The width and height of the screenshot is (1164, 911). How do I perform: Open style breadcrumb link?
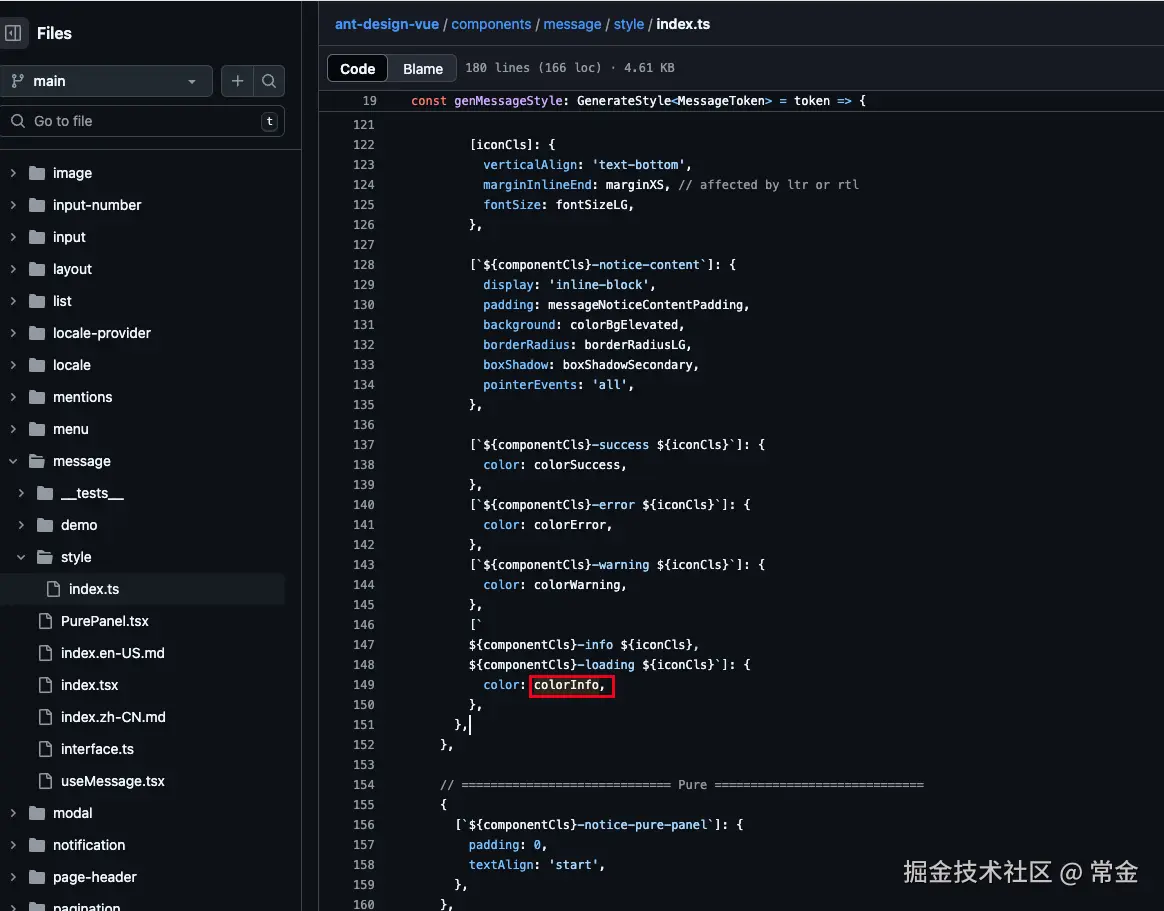point(629,24)
